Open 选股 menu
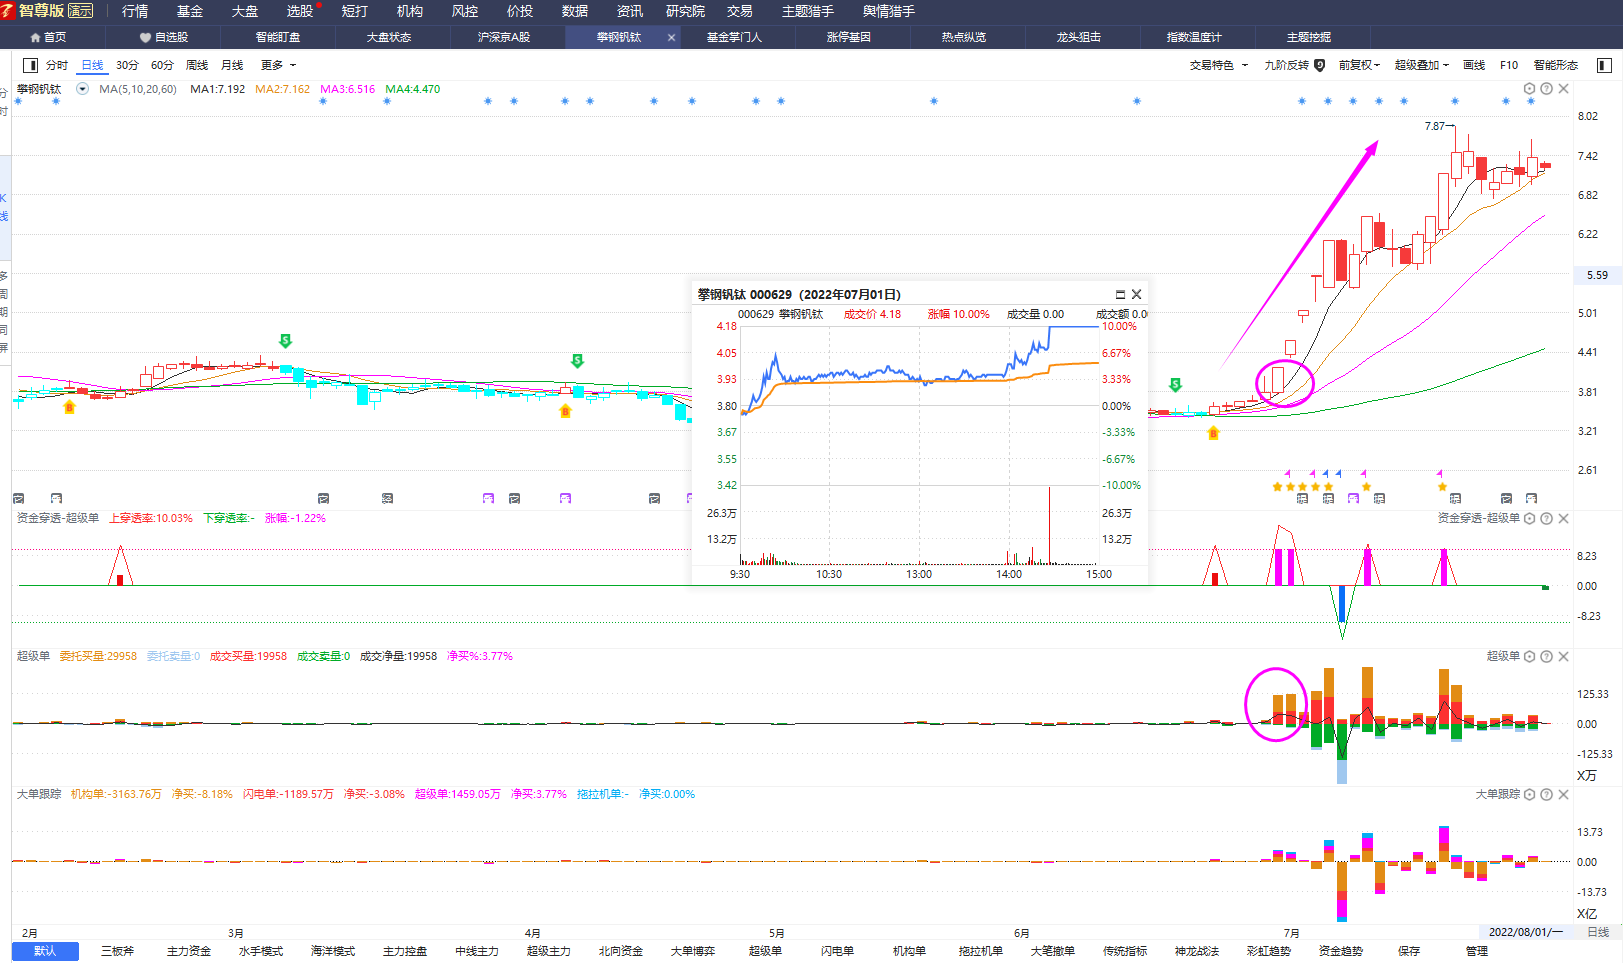Viewport: 1623px width, 963px height. click(x=300, y=11)
